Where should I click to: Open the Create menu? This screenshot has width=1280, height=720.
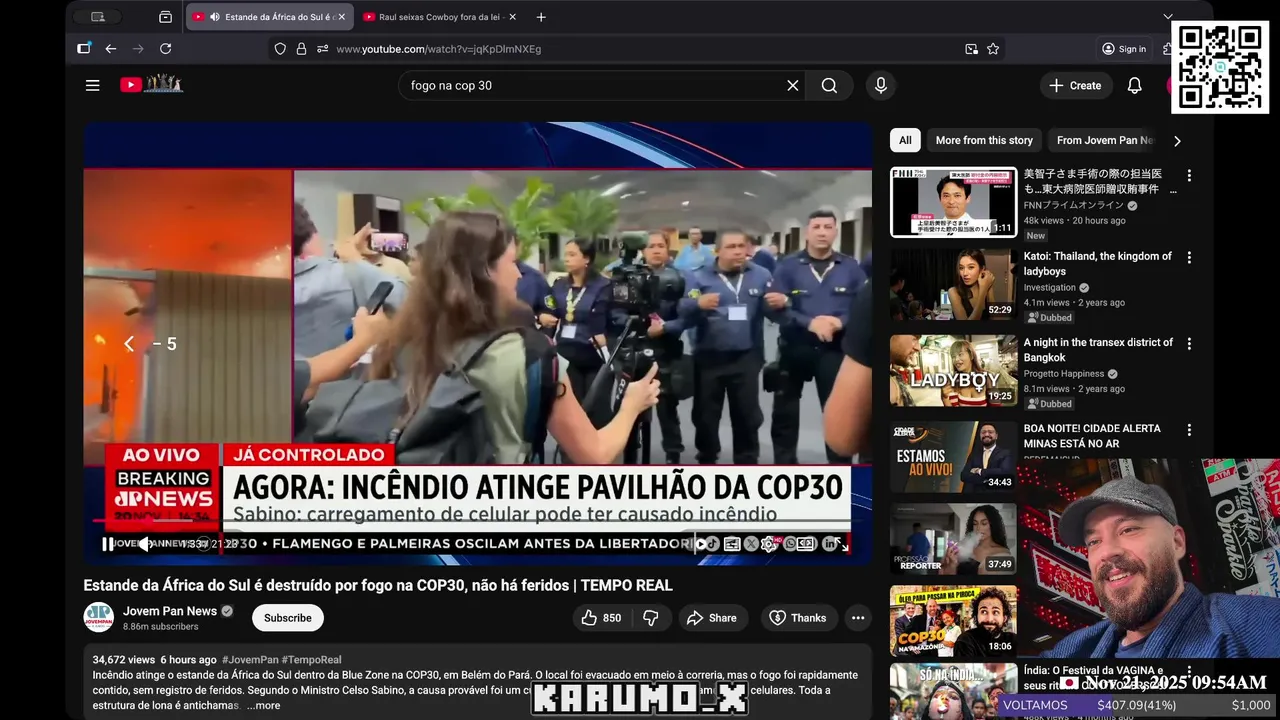click(x=1075, y=85)
